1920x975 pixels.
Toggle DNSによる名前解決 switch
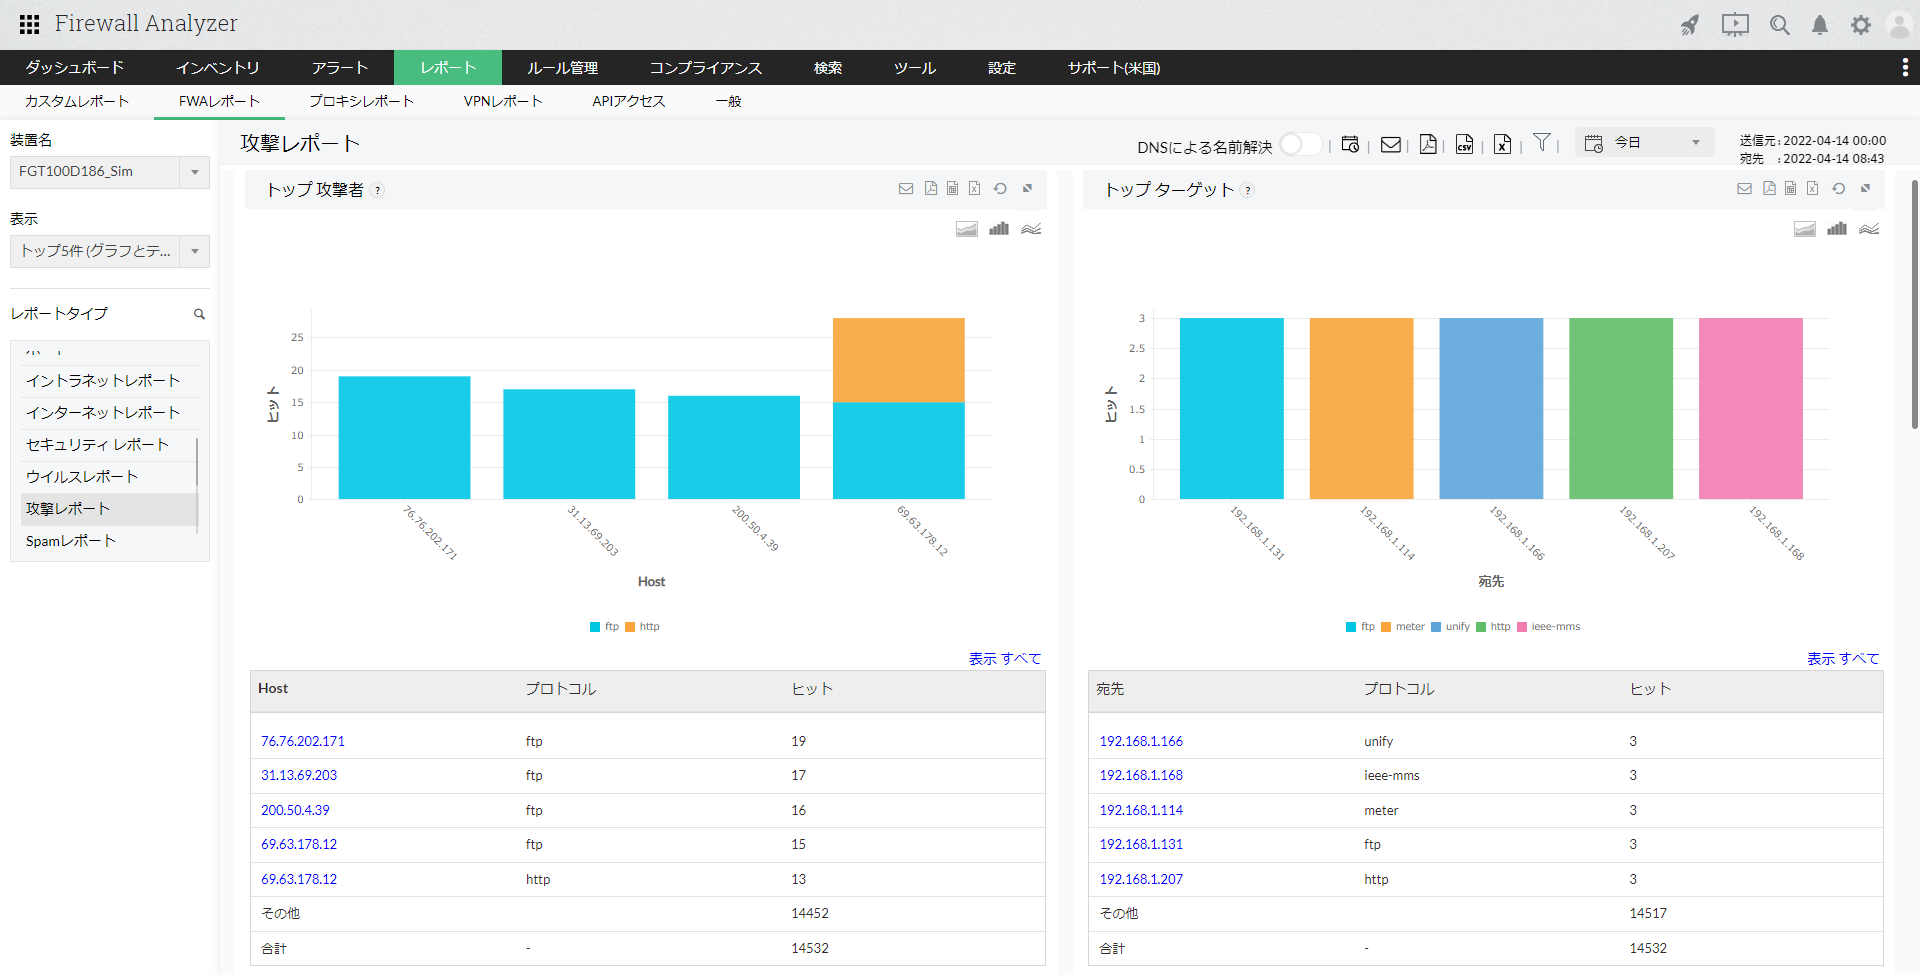(1299, 145)
